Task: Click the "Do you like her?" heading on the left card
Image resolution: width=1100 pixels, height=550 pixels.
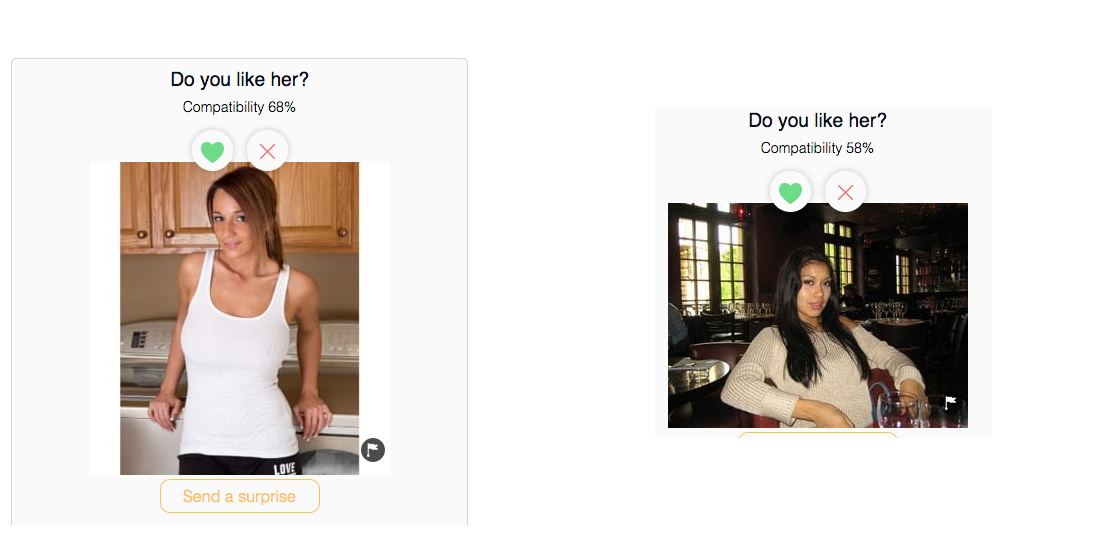Action: (x=239, y=79)
